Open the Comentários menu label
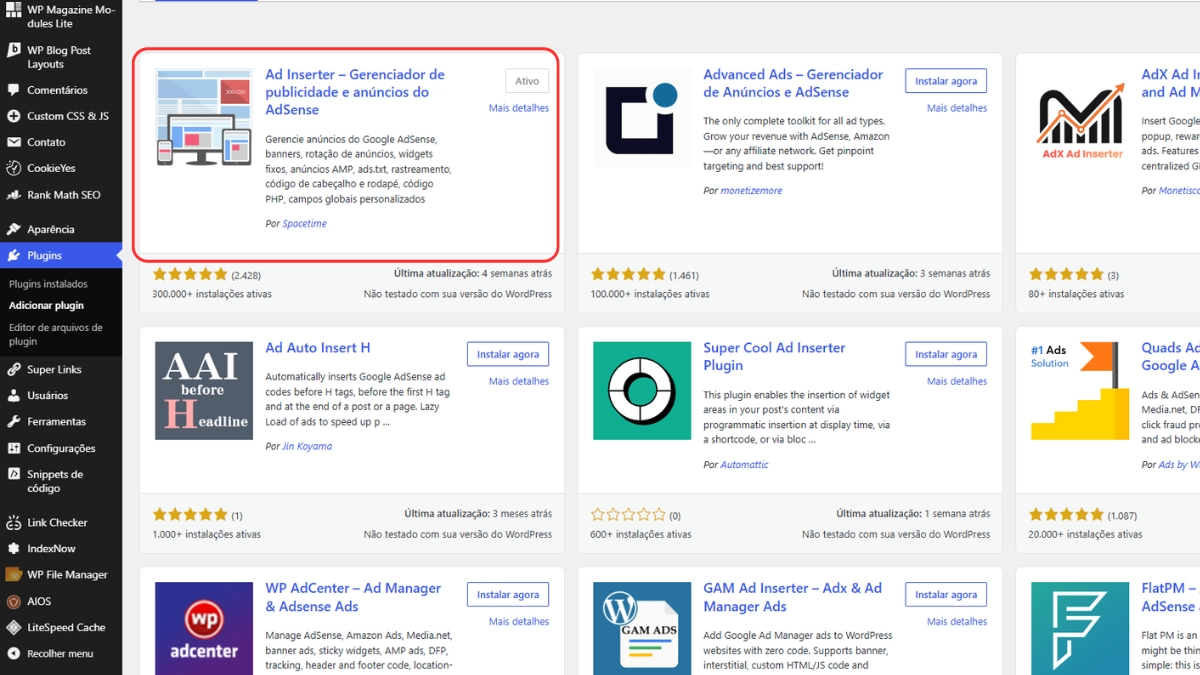Screen dimensions: 1200x675 (57, 90)
